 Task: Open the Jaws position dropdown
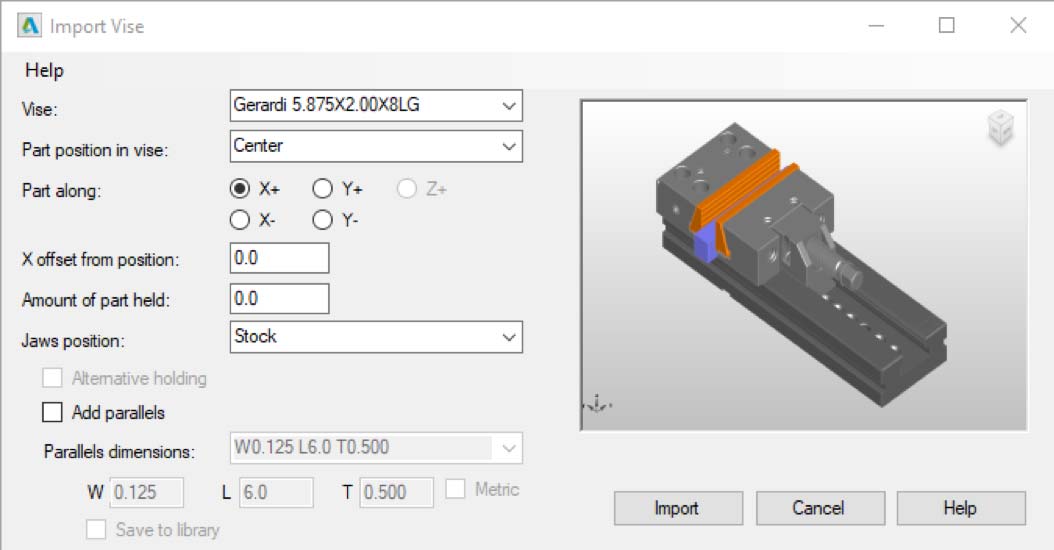375,337
